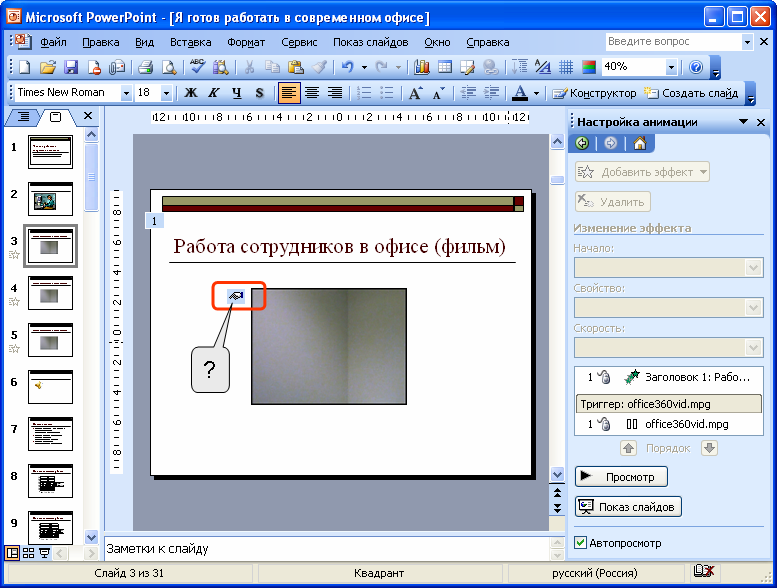
Task: Toggle right text alignment
Action: (x=335, y=93)
